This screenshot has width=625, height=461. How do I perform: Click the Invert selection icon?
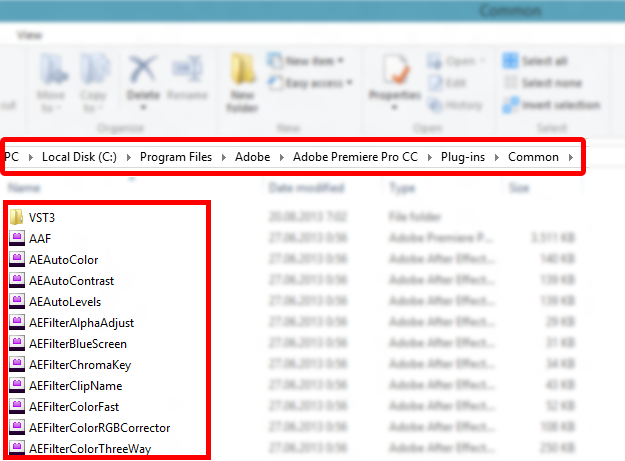tap(510, 105)
